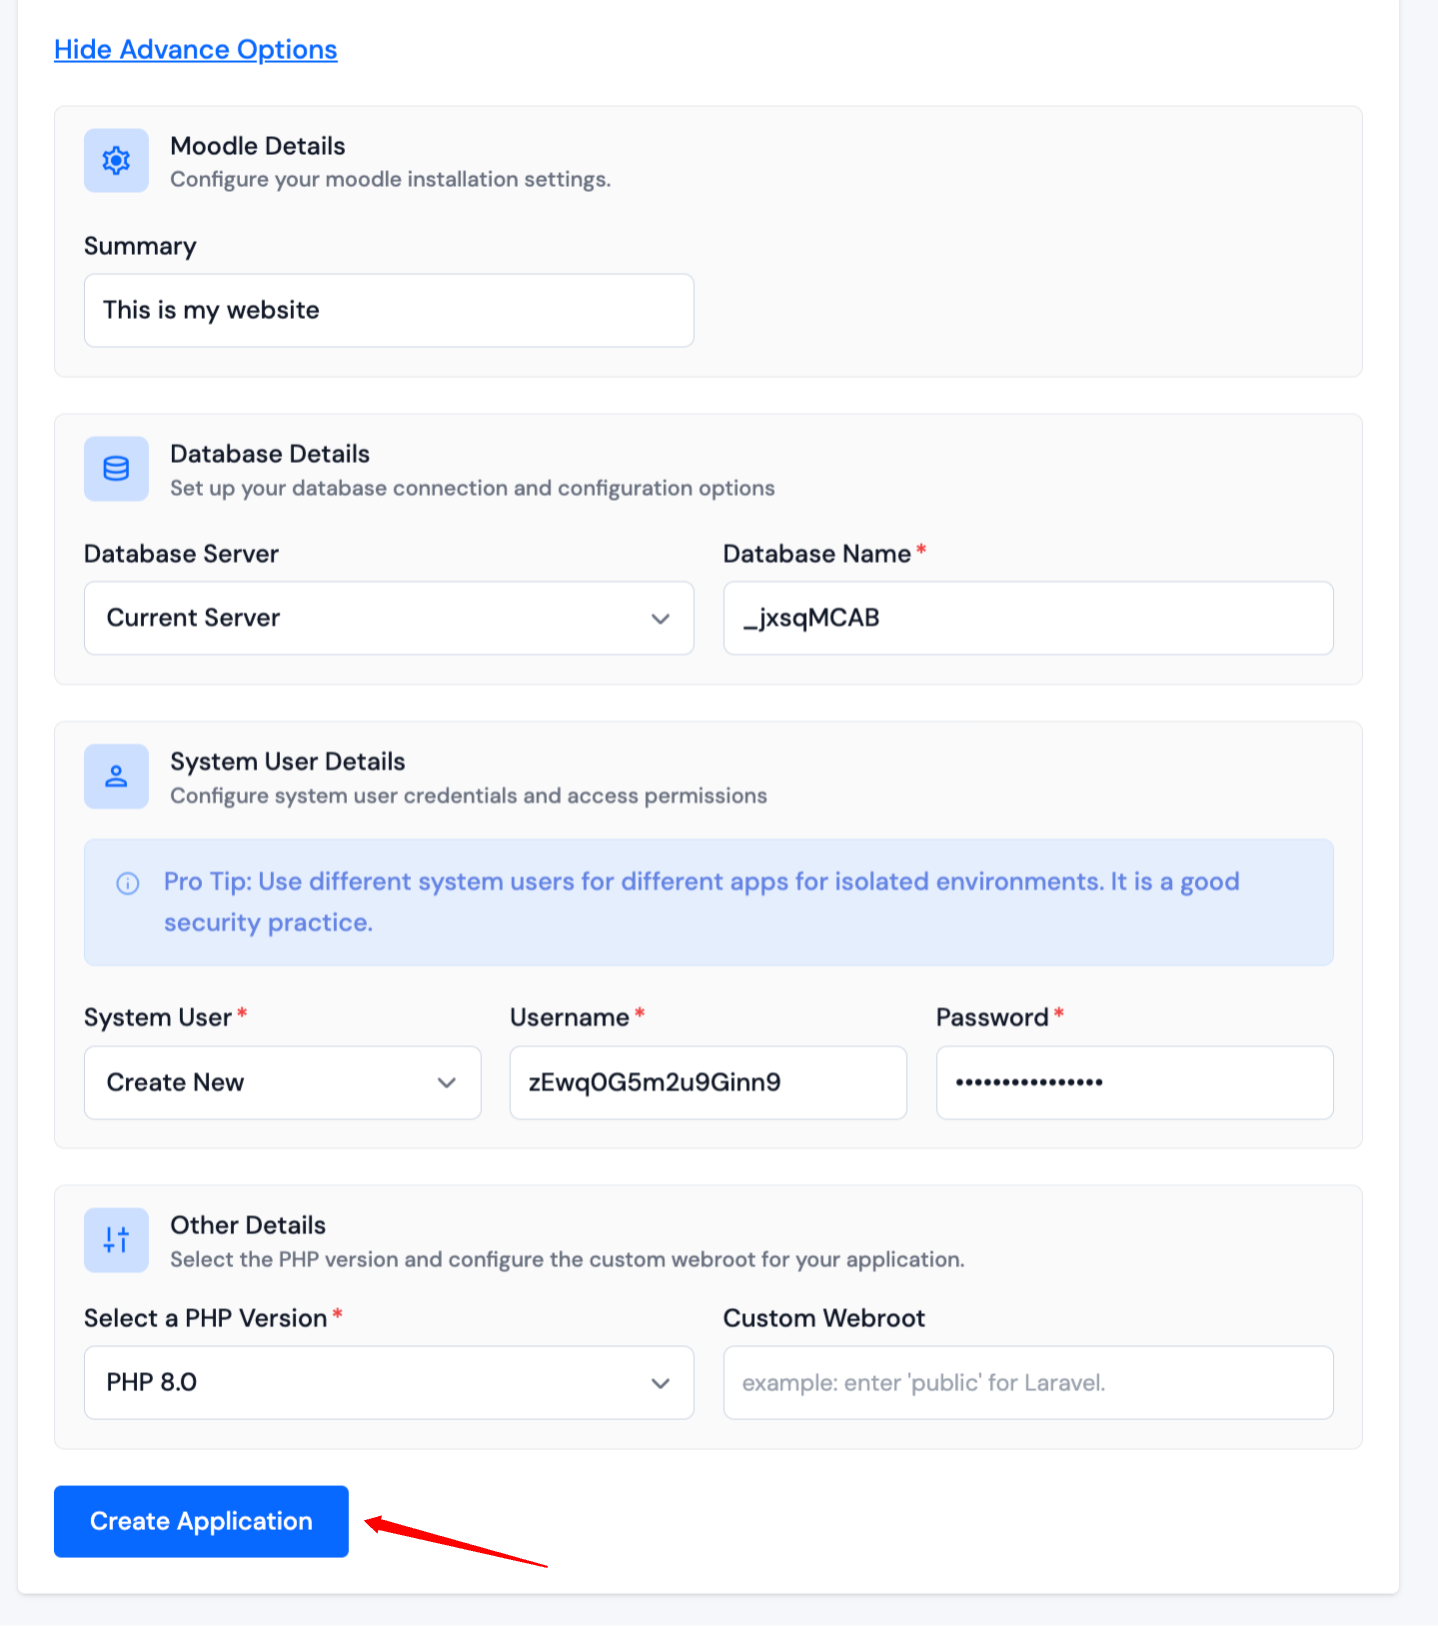Viewport: 1438px width, 1626px height.
Task: Click Hide Advance Options link
Action: click(195, 49)
